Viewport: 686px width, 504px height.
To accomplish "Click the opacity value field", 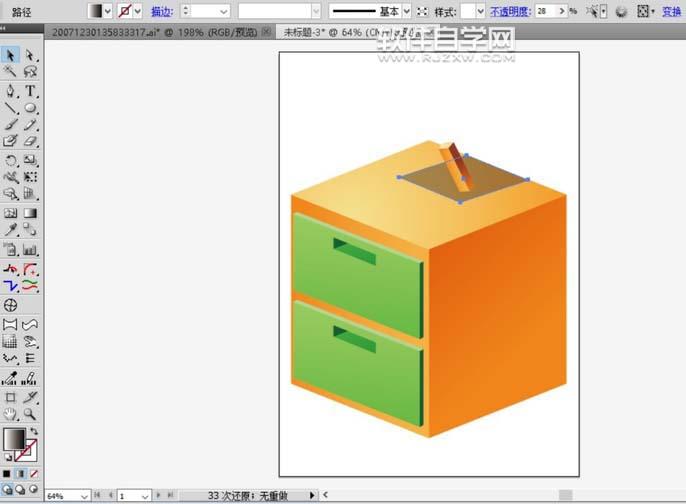I will [x=546, y=11].
